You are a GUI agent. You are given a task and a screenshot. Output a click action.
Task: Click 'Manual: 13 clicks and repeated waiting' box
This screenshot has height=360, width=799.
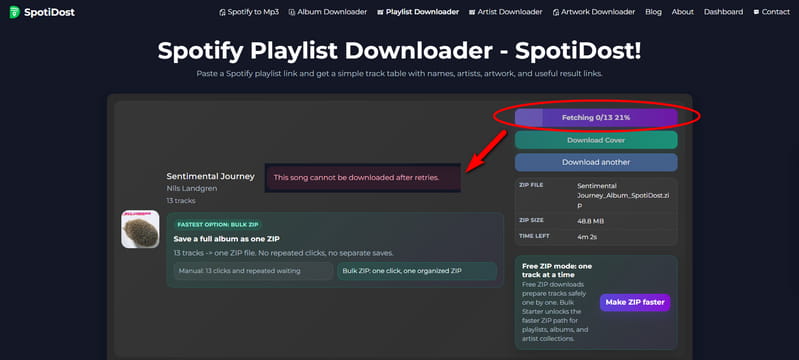253,271
